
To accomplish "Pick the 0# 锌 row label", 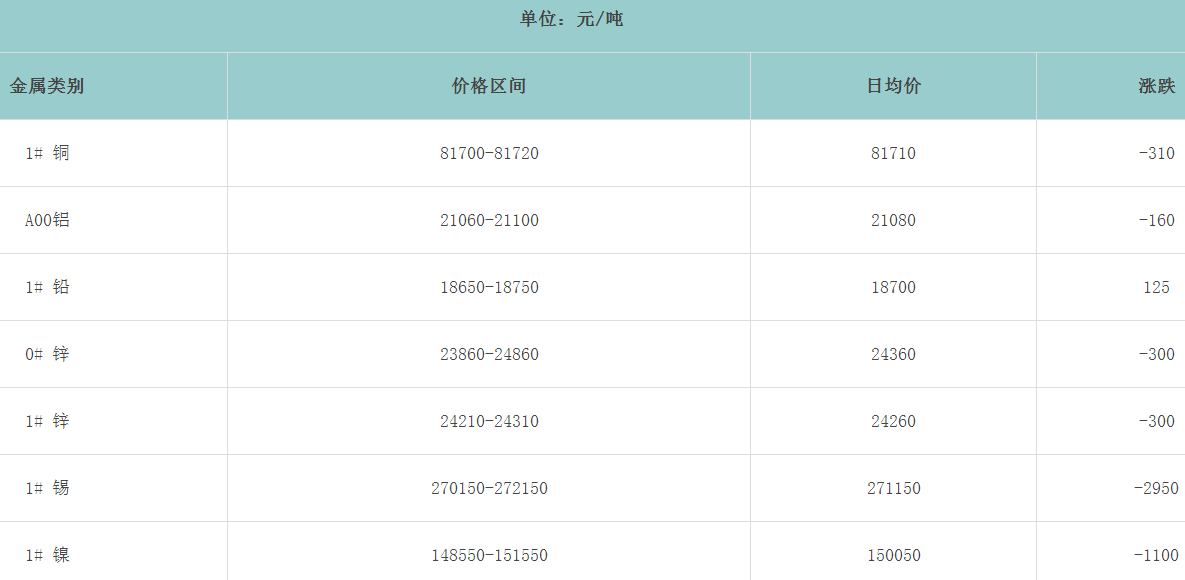I will pyautogui.click(x=47, y=354).
